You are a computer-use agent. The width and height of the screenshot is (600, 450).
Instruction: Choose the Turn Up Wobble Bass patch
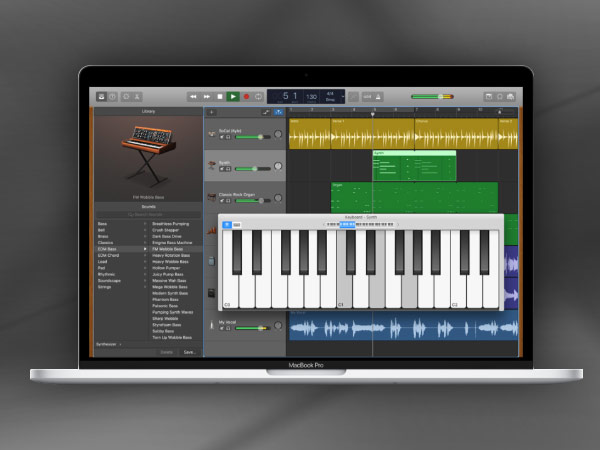(x=172, y=338)
